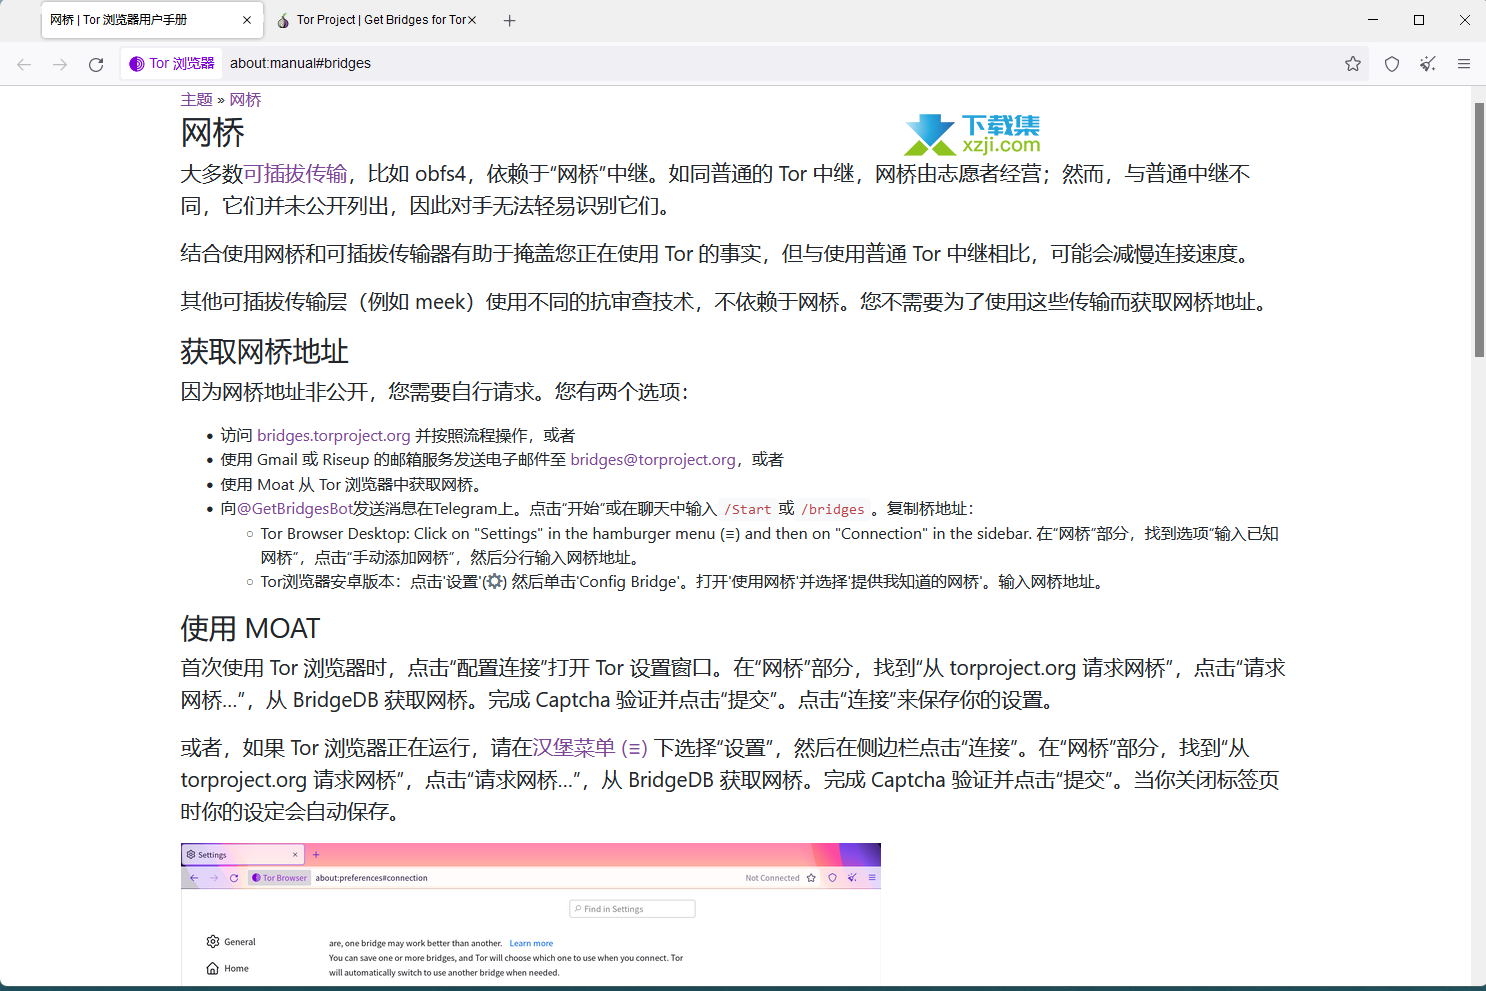Follow the bridges.torproject.org link

(333, 435)
